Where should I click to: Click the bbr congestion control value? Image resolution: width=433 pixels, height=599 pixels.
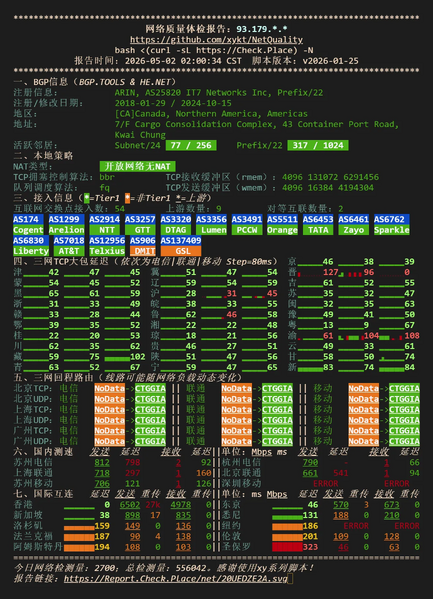[x=107, y=177]
